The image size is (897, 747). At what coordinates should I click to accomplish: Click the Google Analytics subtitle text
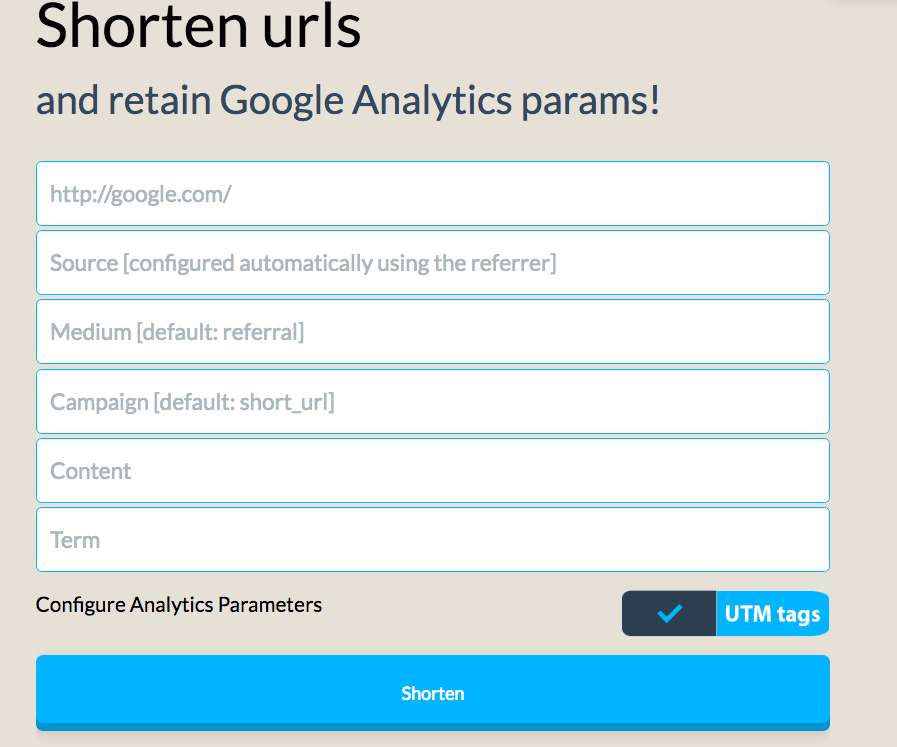pyautogui.click(x=347, y=100)
